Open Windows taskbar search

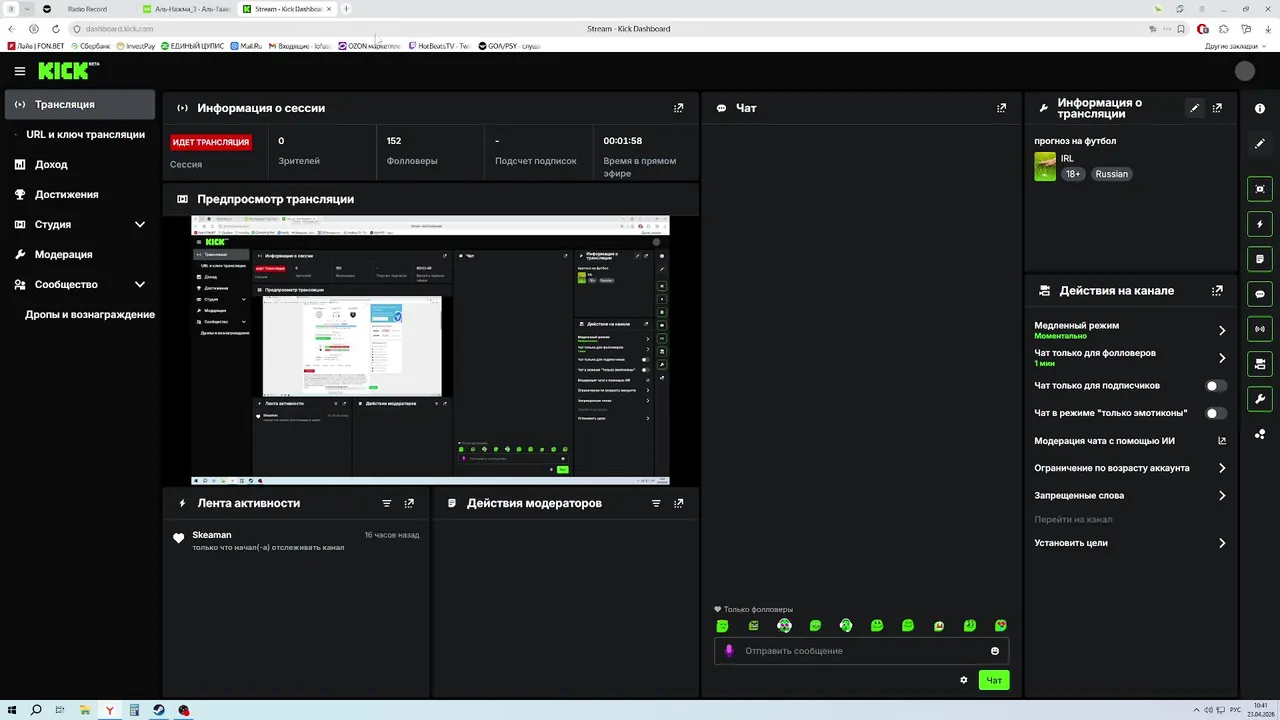point(36,710)
